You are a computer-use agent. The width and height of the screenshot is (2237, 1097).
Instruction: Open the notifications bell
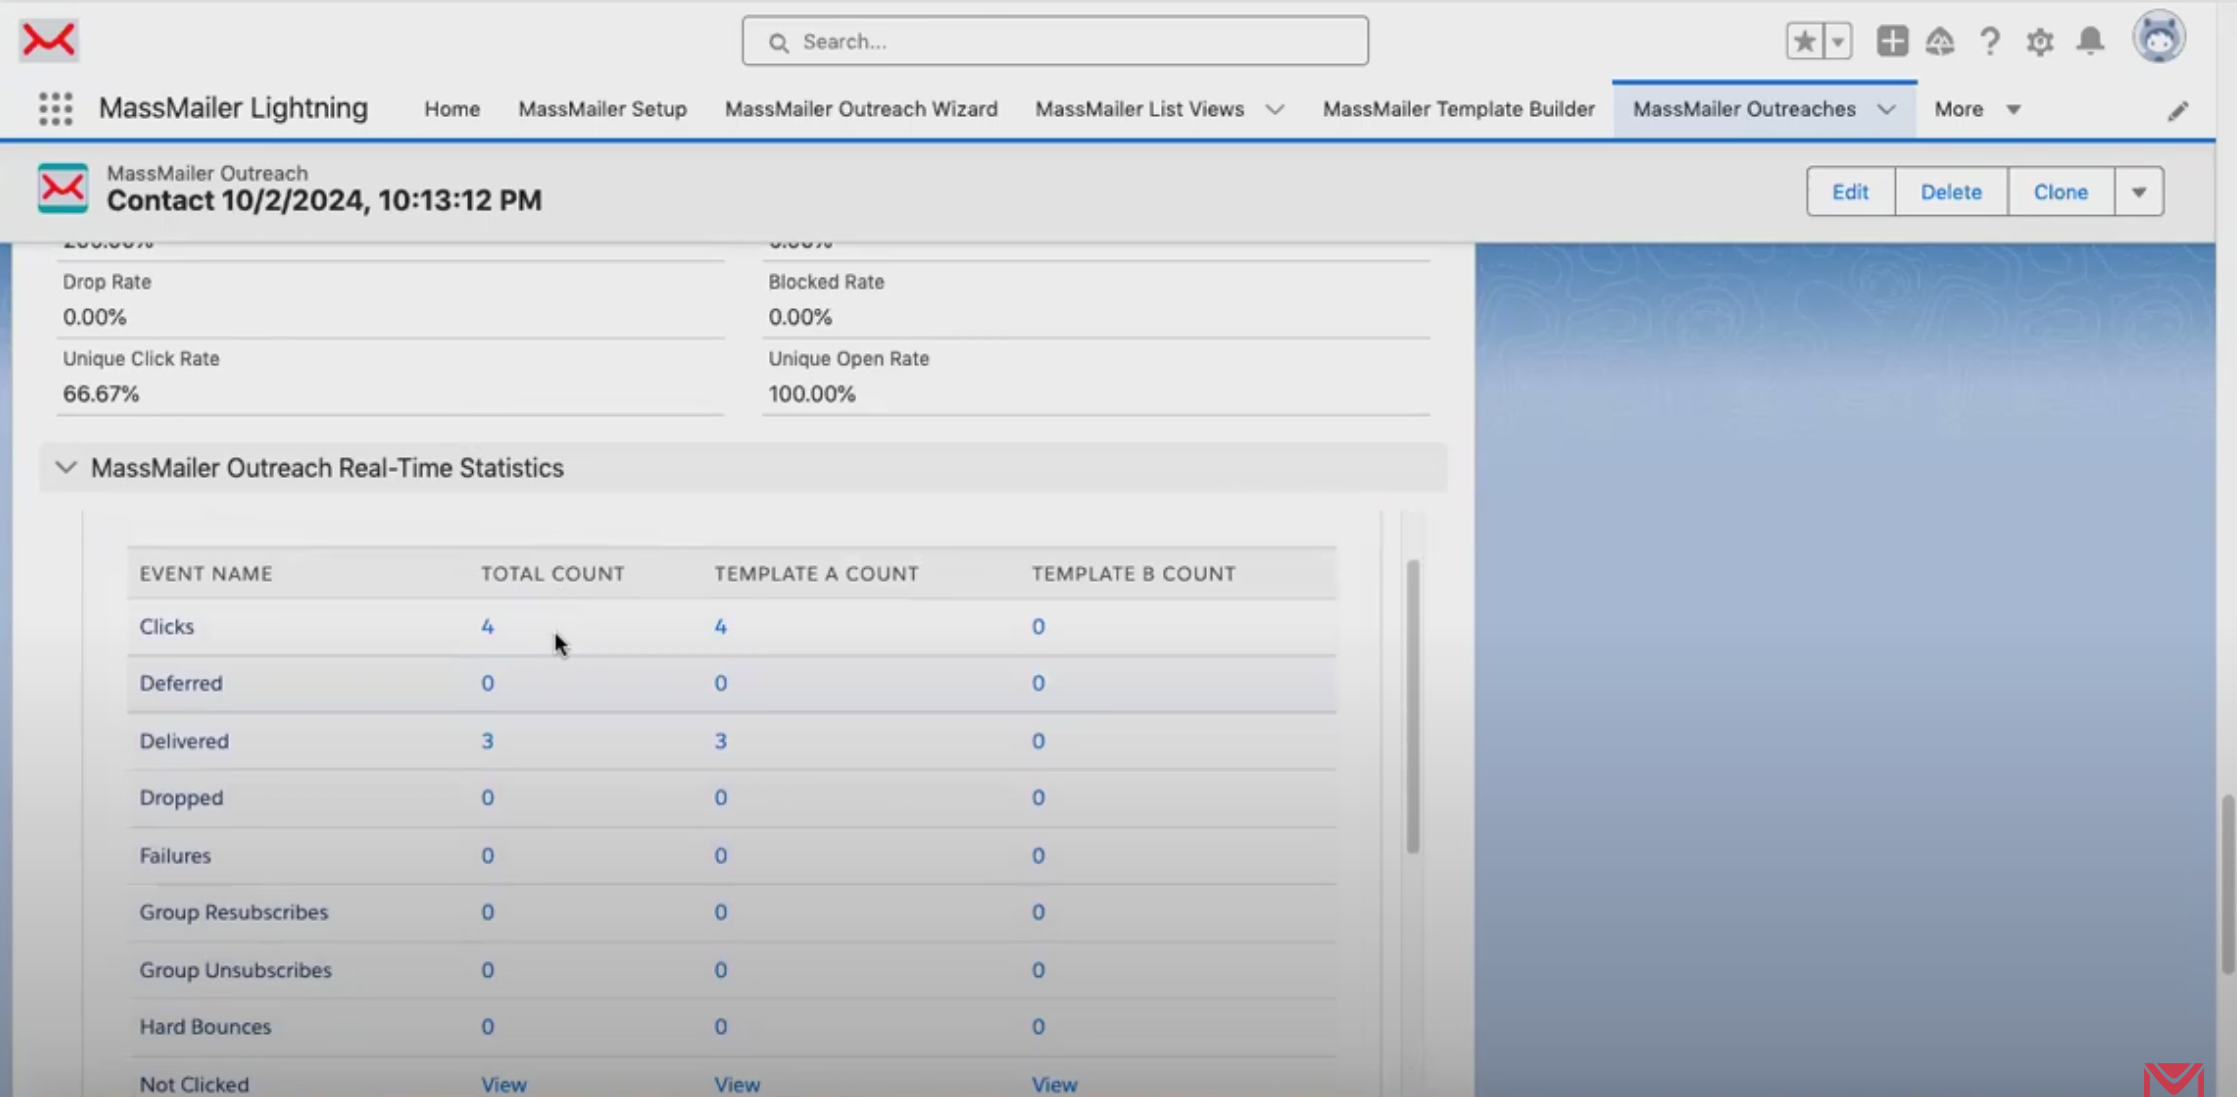(2090, 41)
